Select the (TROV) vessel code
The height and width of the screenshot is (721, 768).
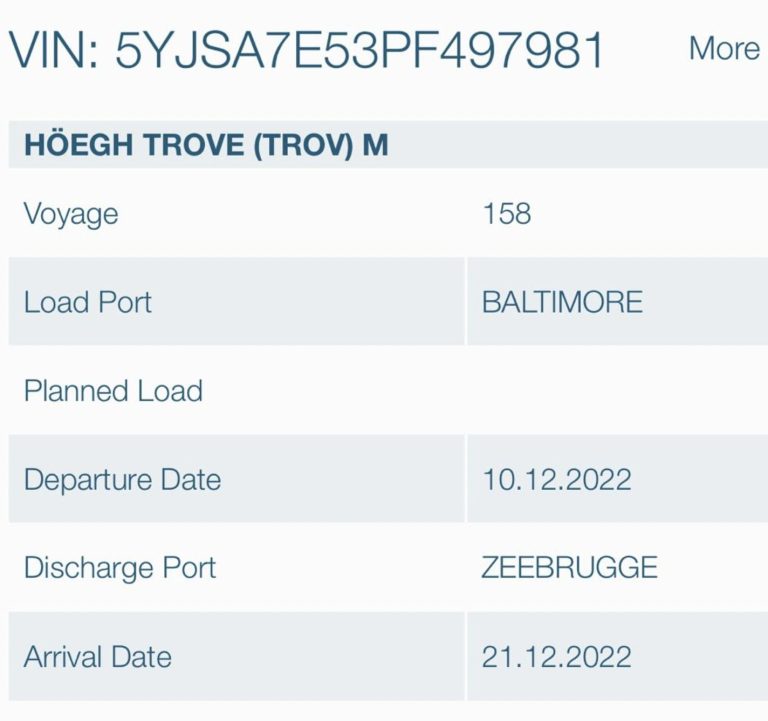pos(304,145)
